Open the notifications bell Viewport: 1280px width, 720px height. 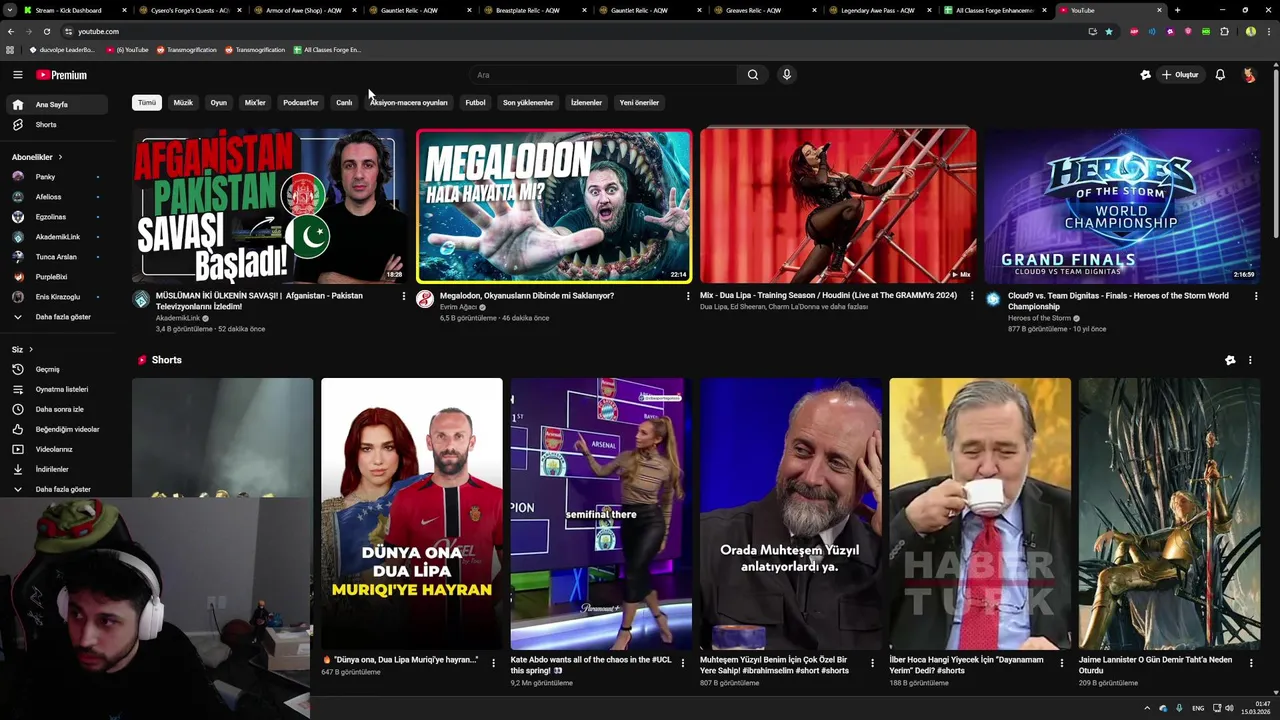point(1220,75)
